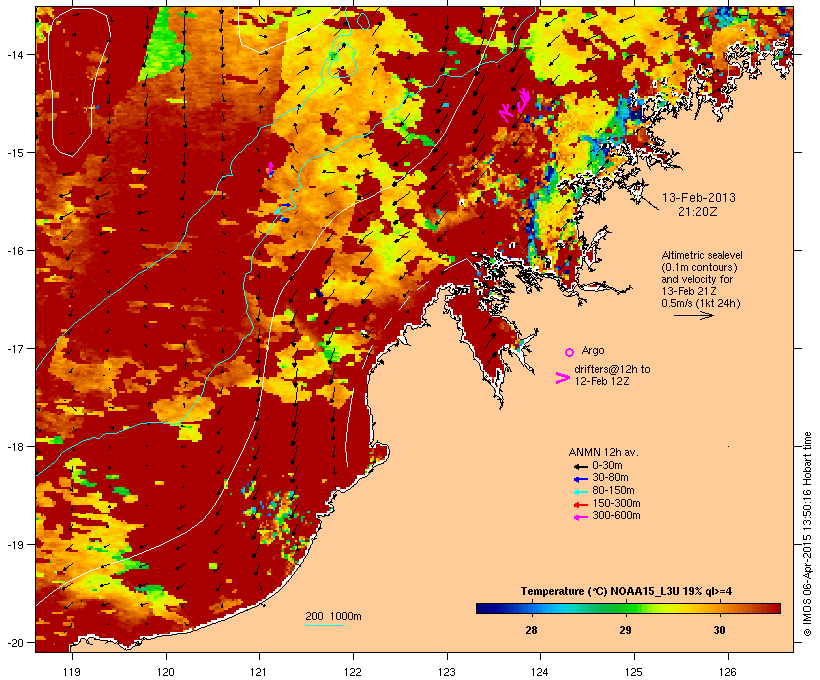Screen dimensions: 820x680
Task: Click the '80-150m' depth label
Action: 613,491
